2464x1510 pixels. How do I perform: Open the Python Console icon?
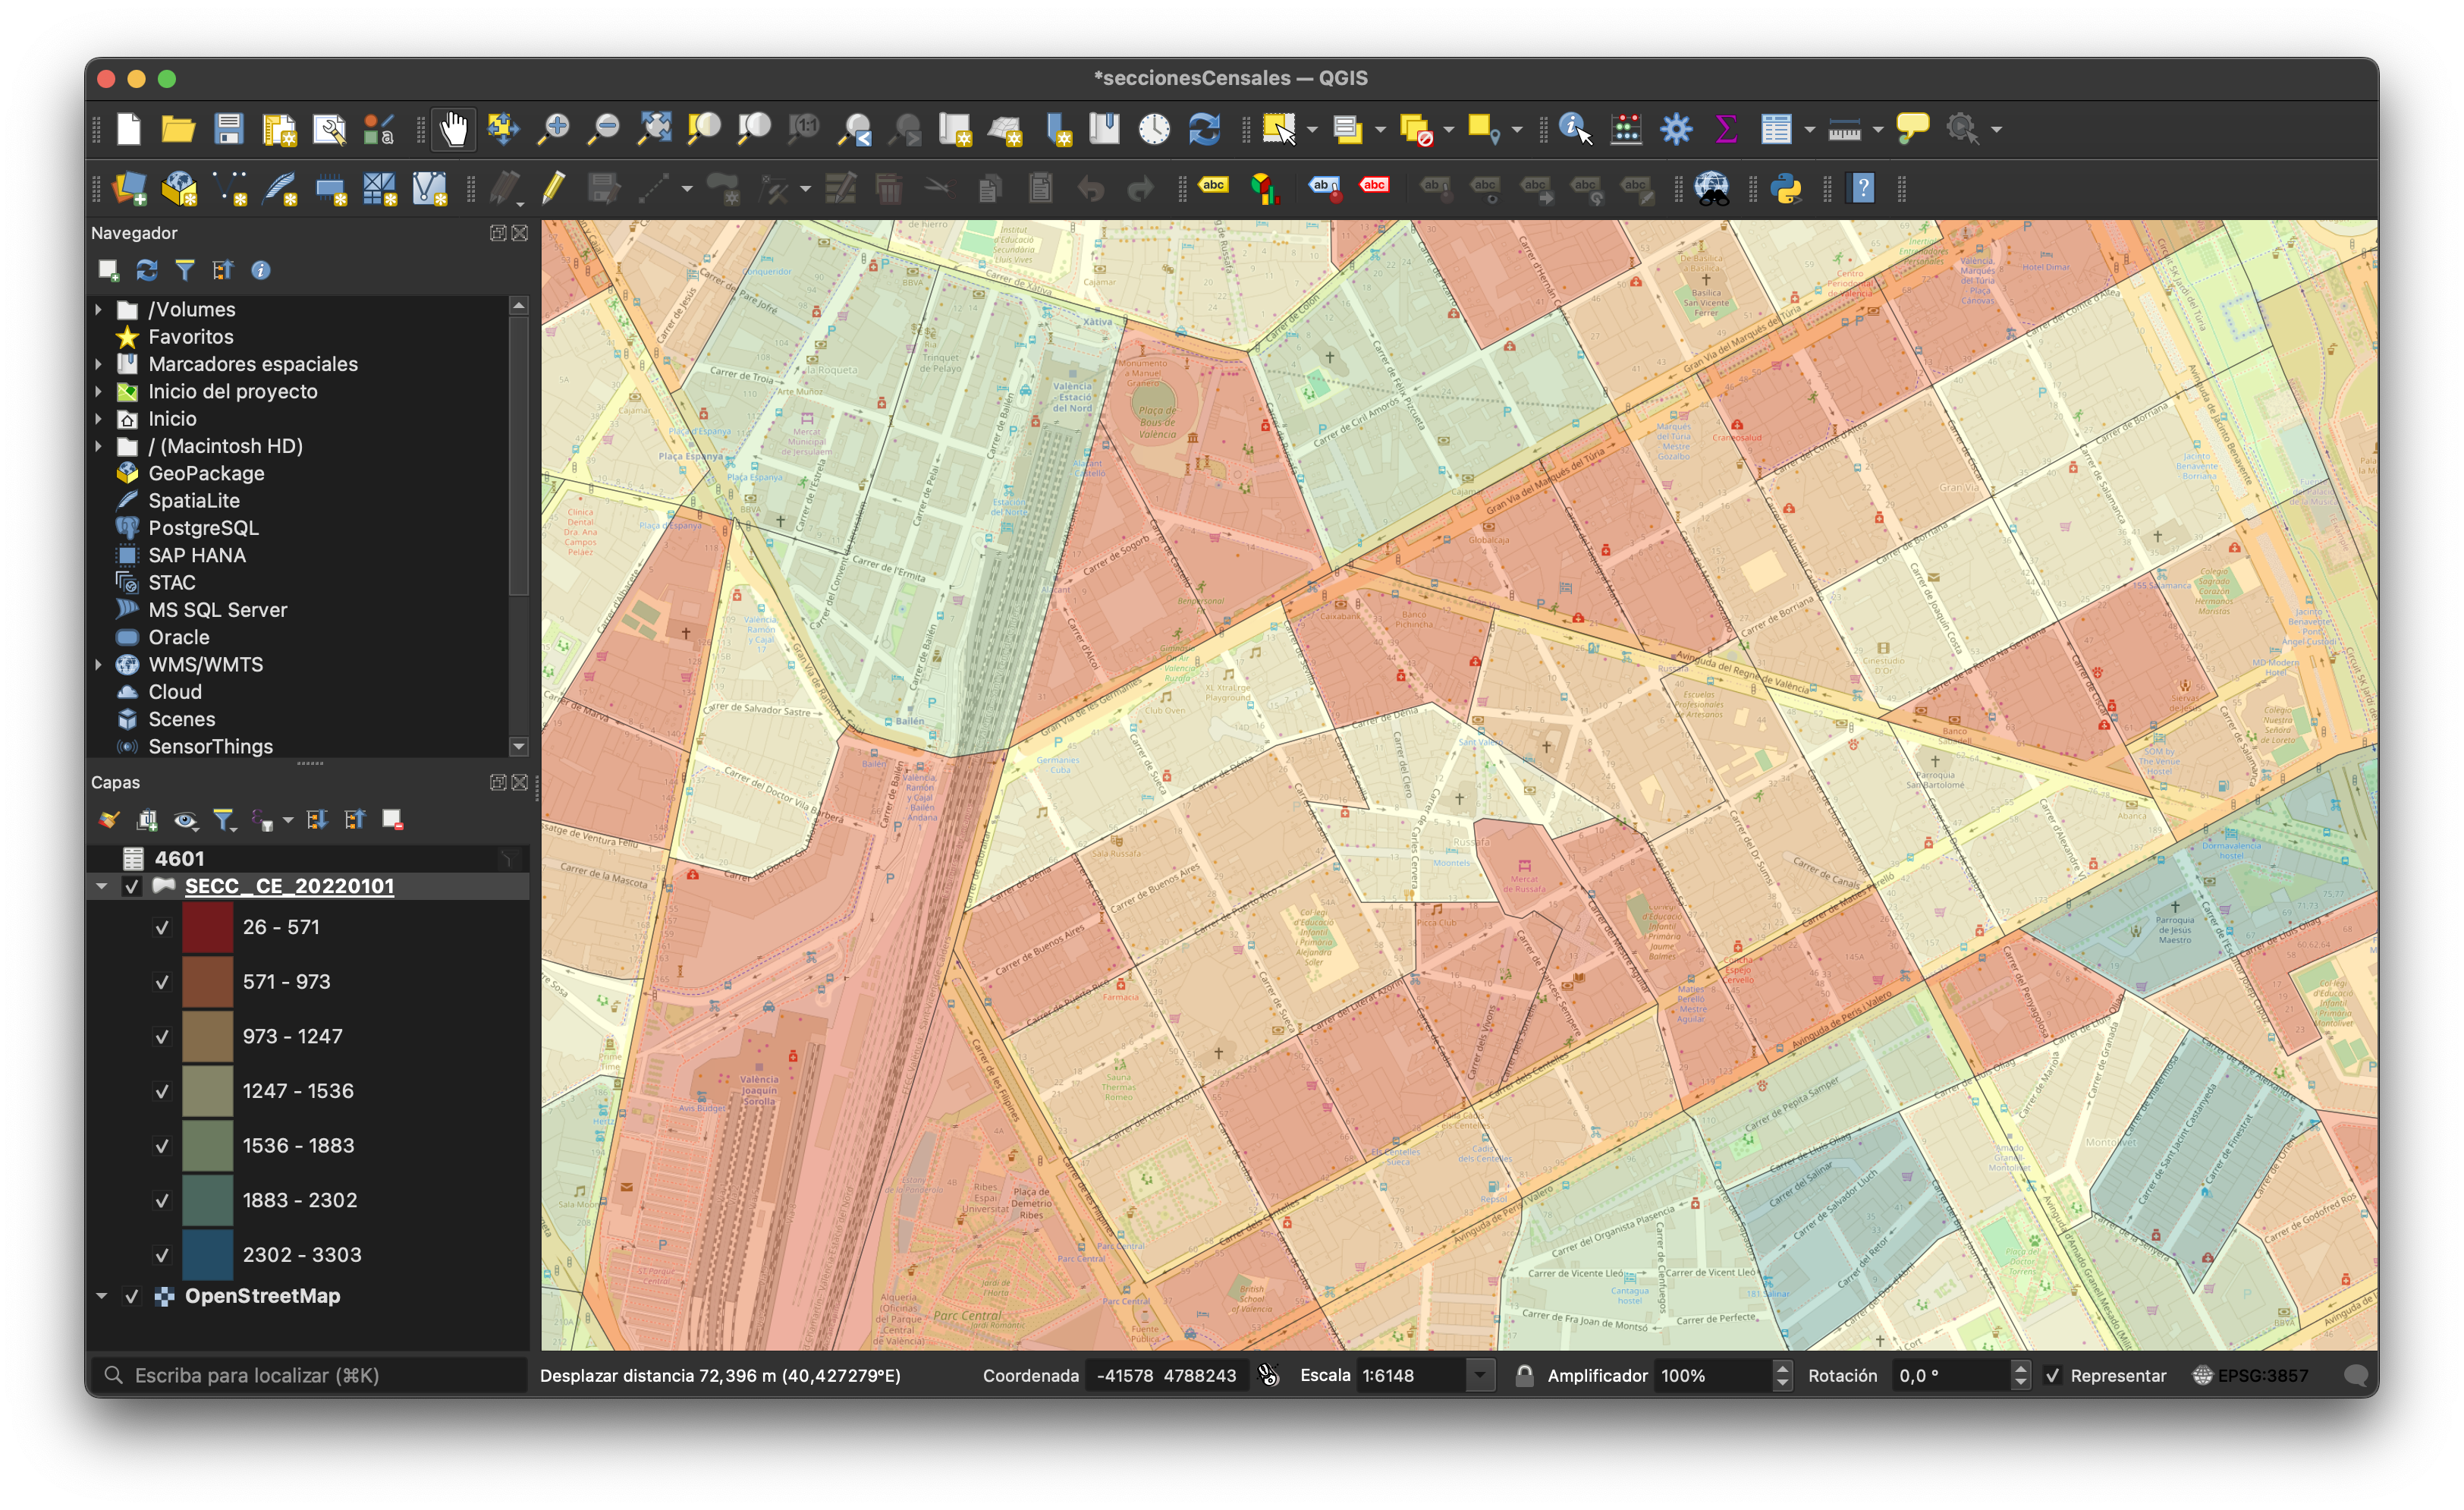click(1786, 189)
